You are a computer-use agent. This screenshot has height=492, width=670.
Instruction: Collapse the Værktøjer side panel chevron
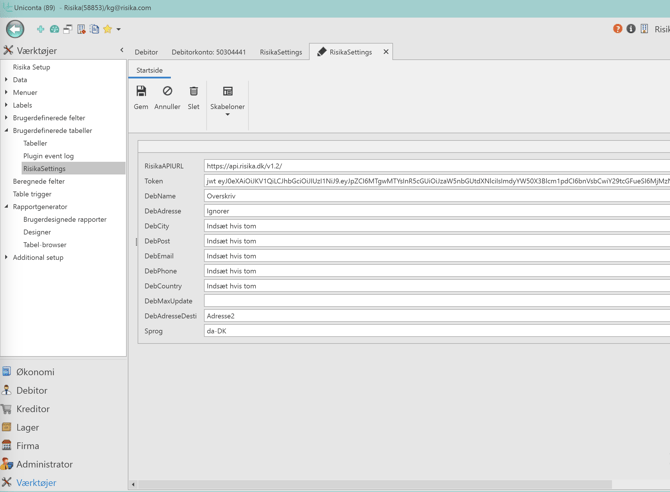(122, 50)
